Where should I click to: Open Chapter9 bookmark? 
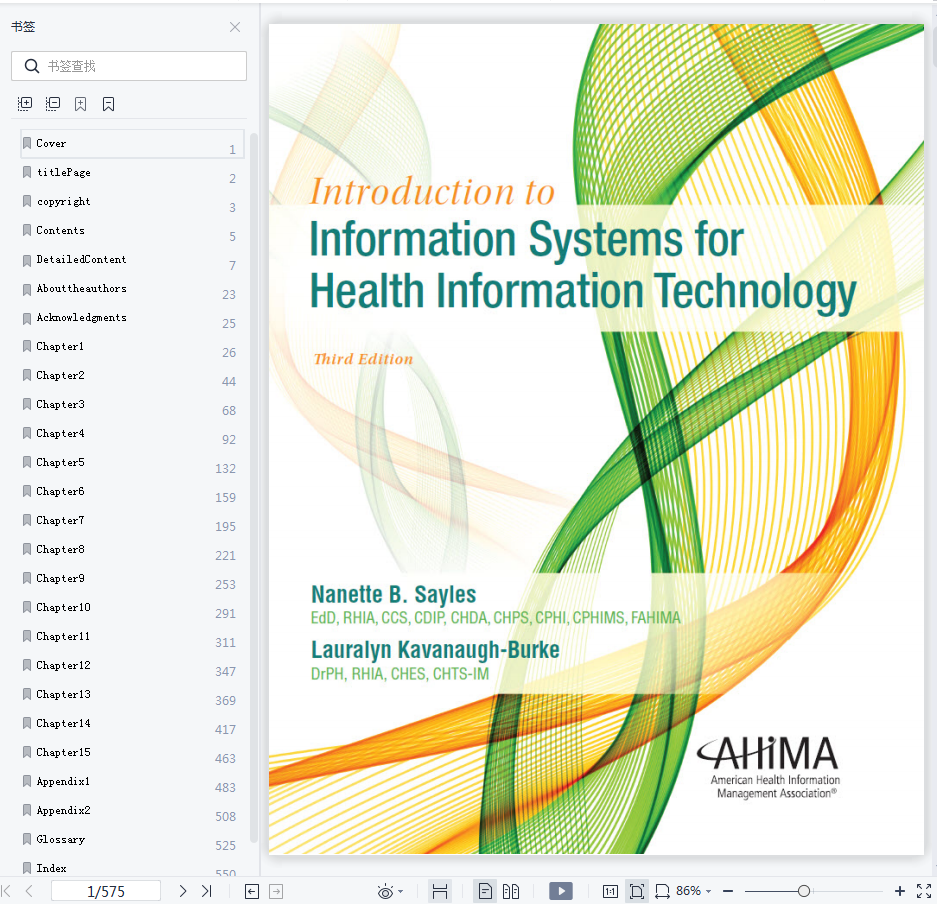click(x=132, y=578)
